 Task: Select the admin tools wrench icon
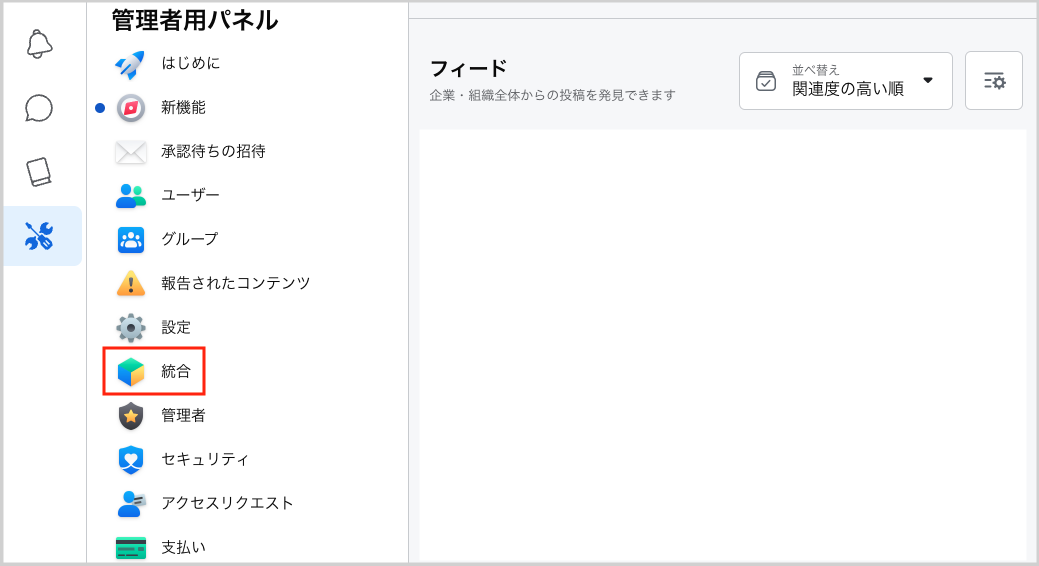39,236
